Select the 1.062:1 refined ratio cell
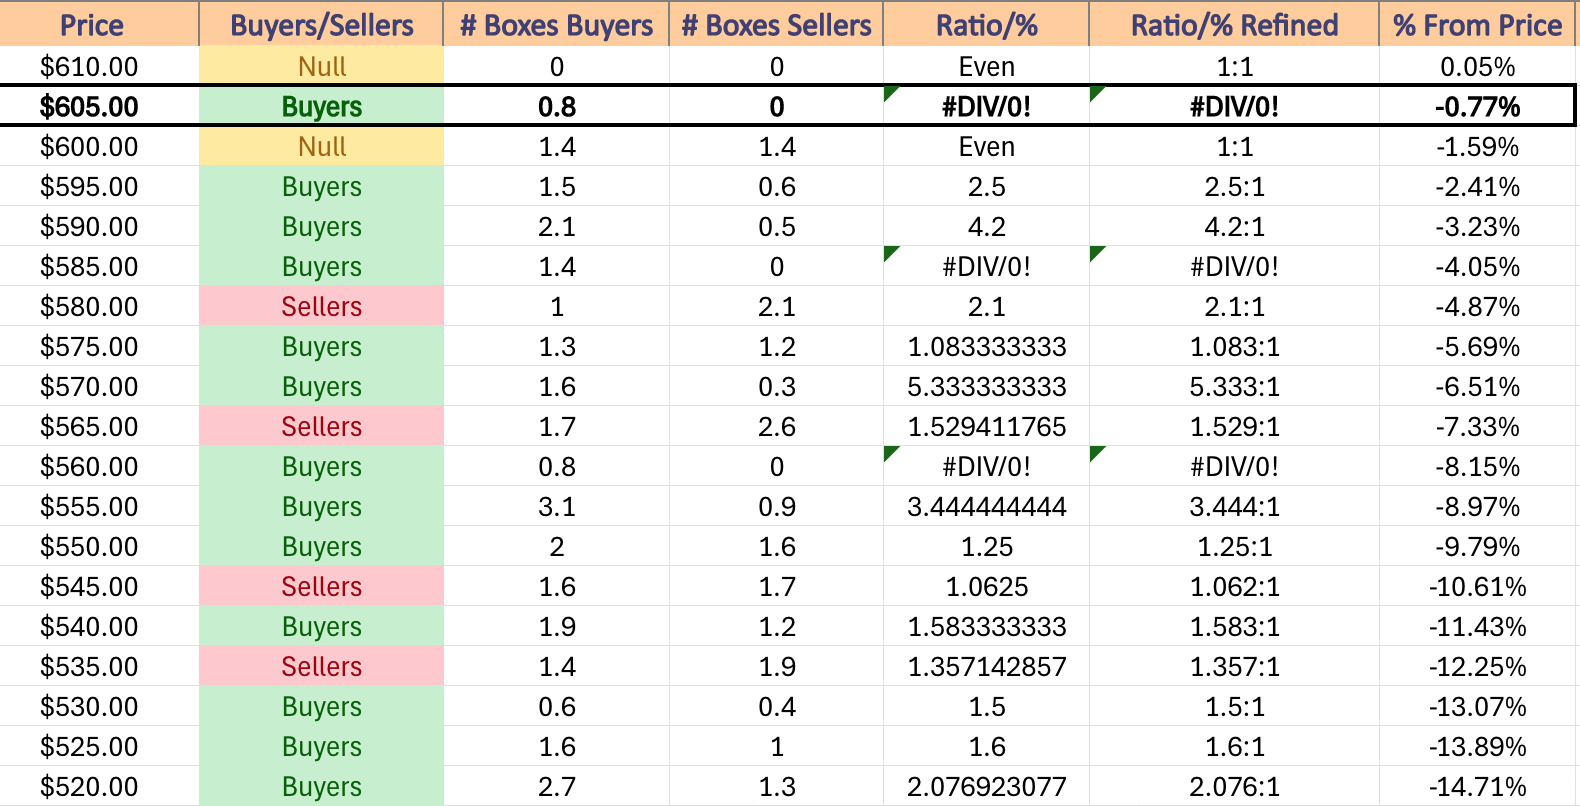The width and height of the screenshot is (1580, 806). click(x=1234, y=586)
